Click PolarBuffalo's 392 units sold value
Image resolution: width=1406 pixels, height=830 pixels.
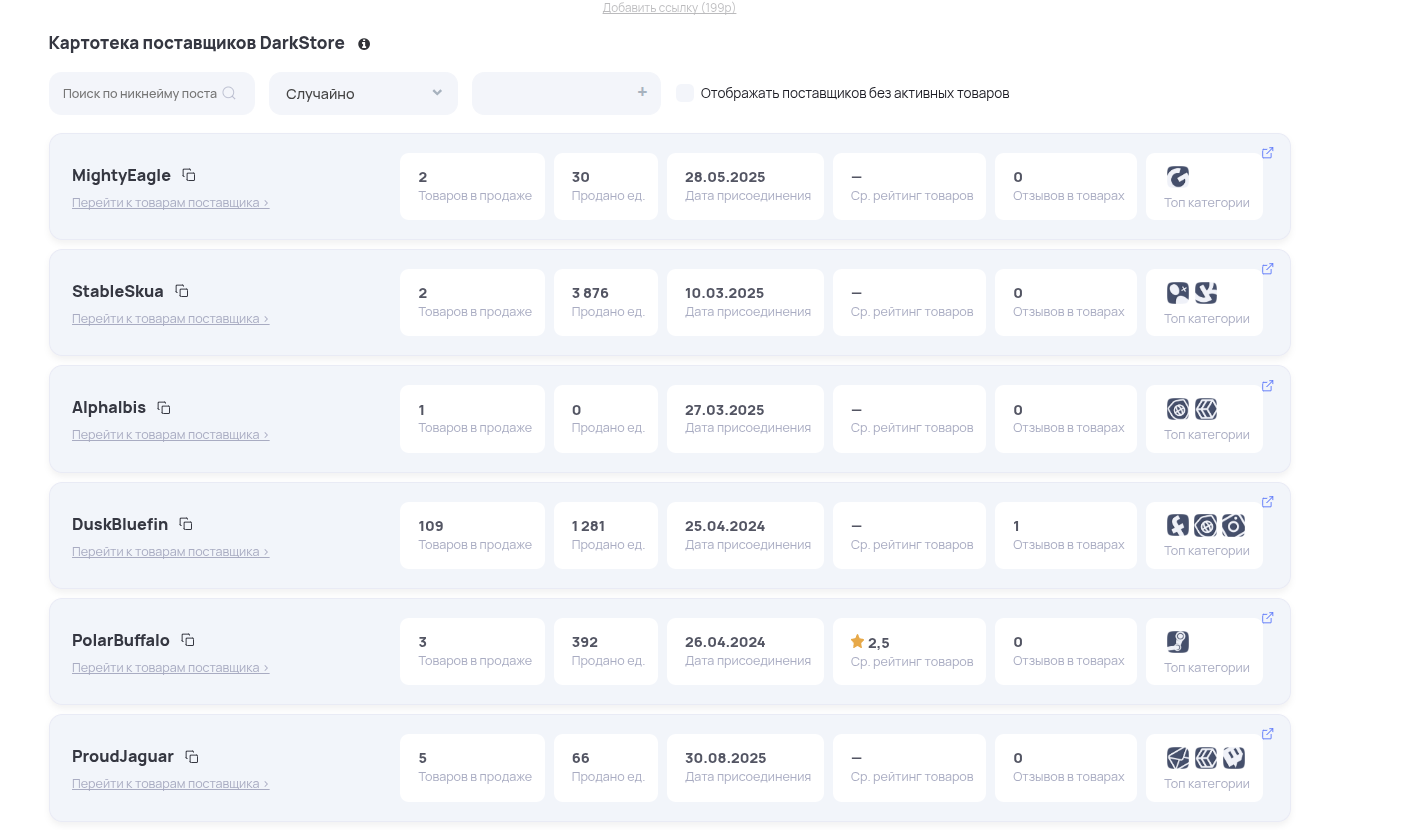point(585,642)
